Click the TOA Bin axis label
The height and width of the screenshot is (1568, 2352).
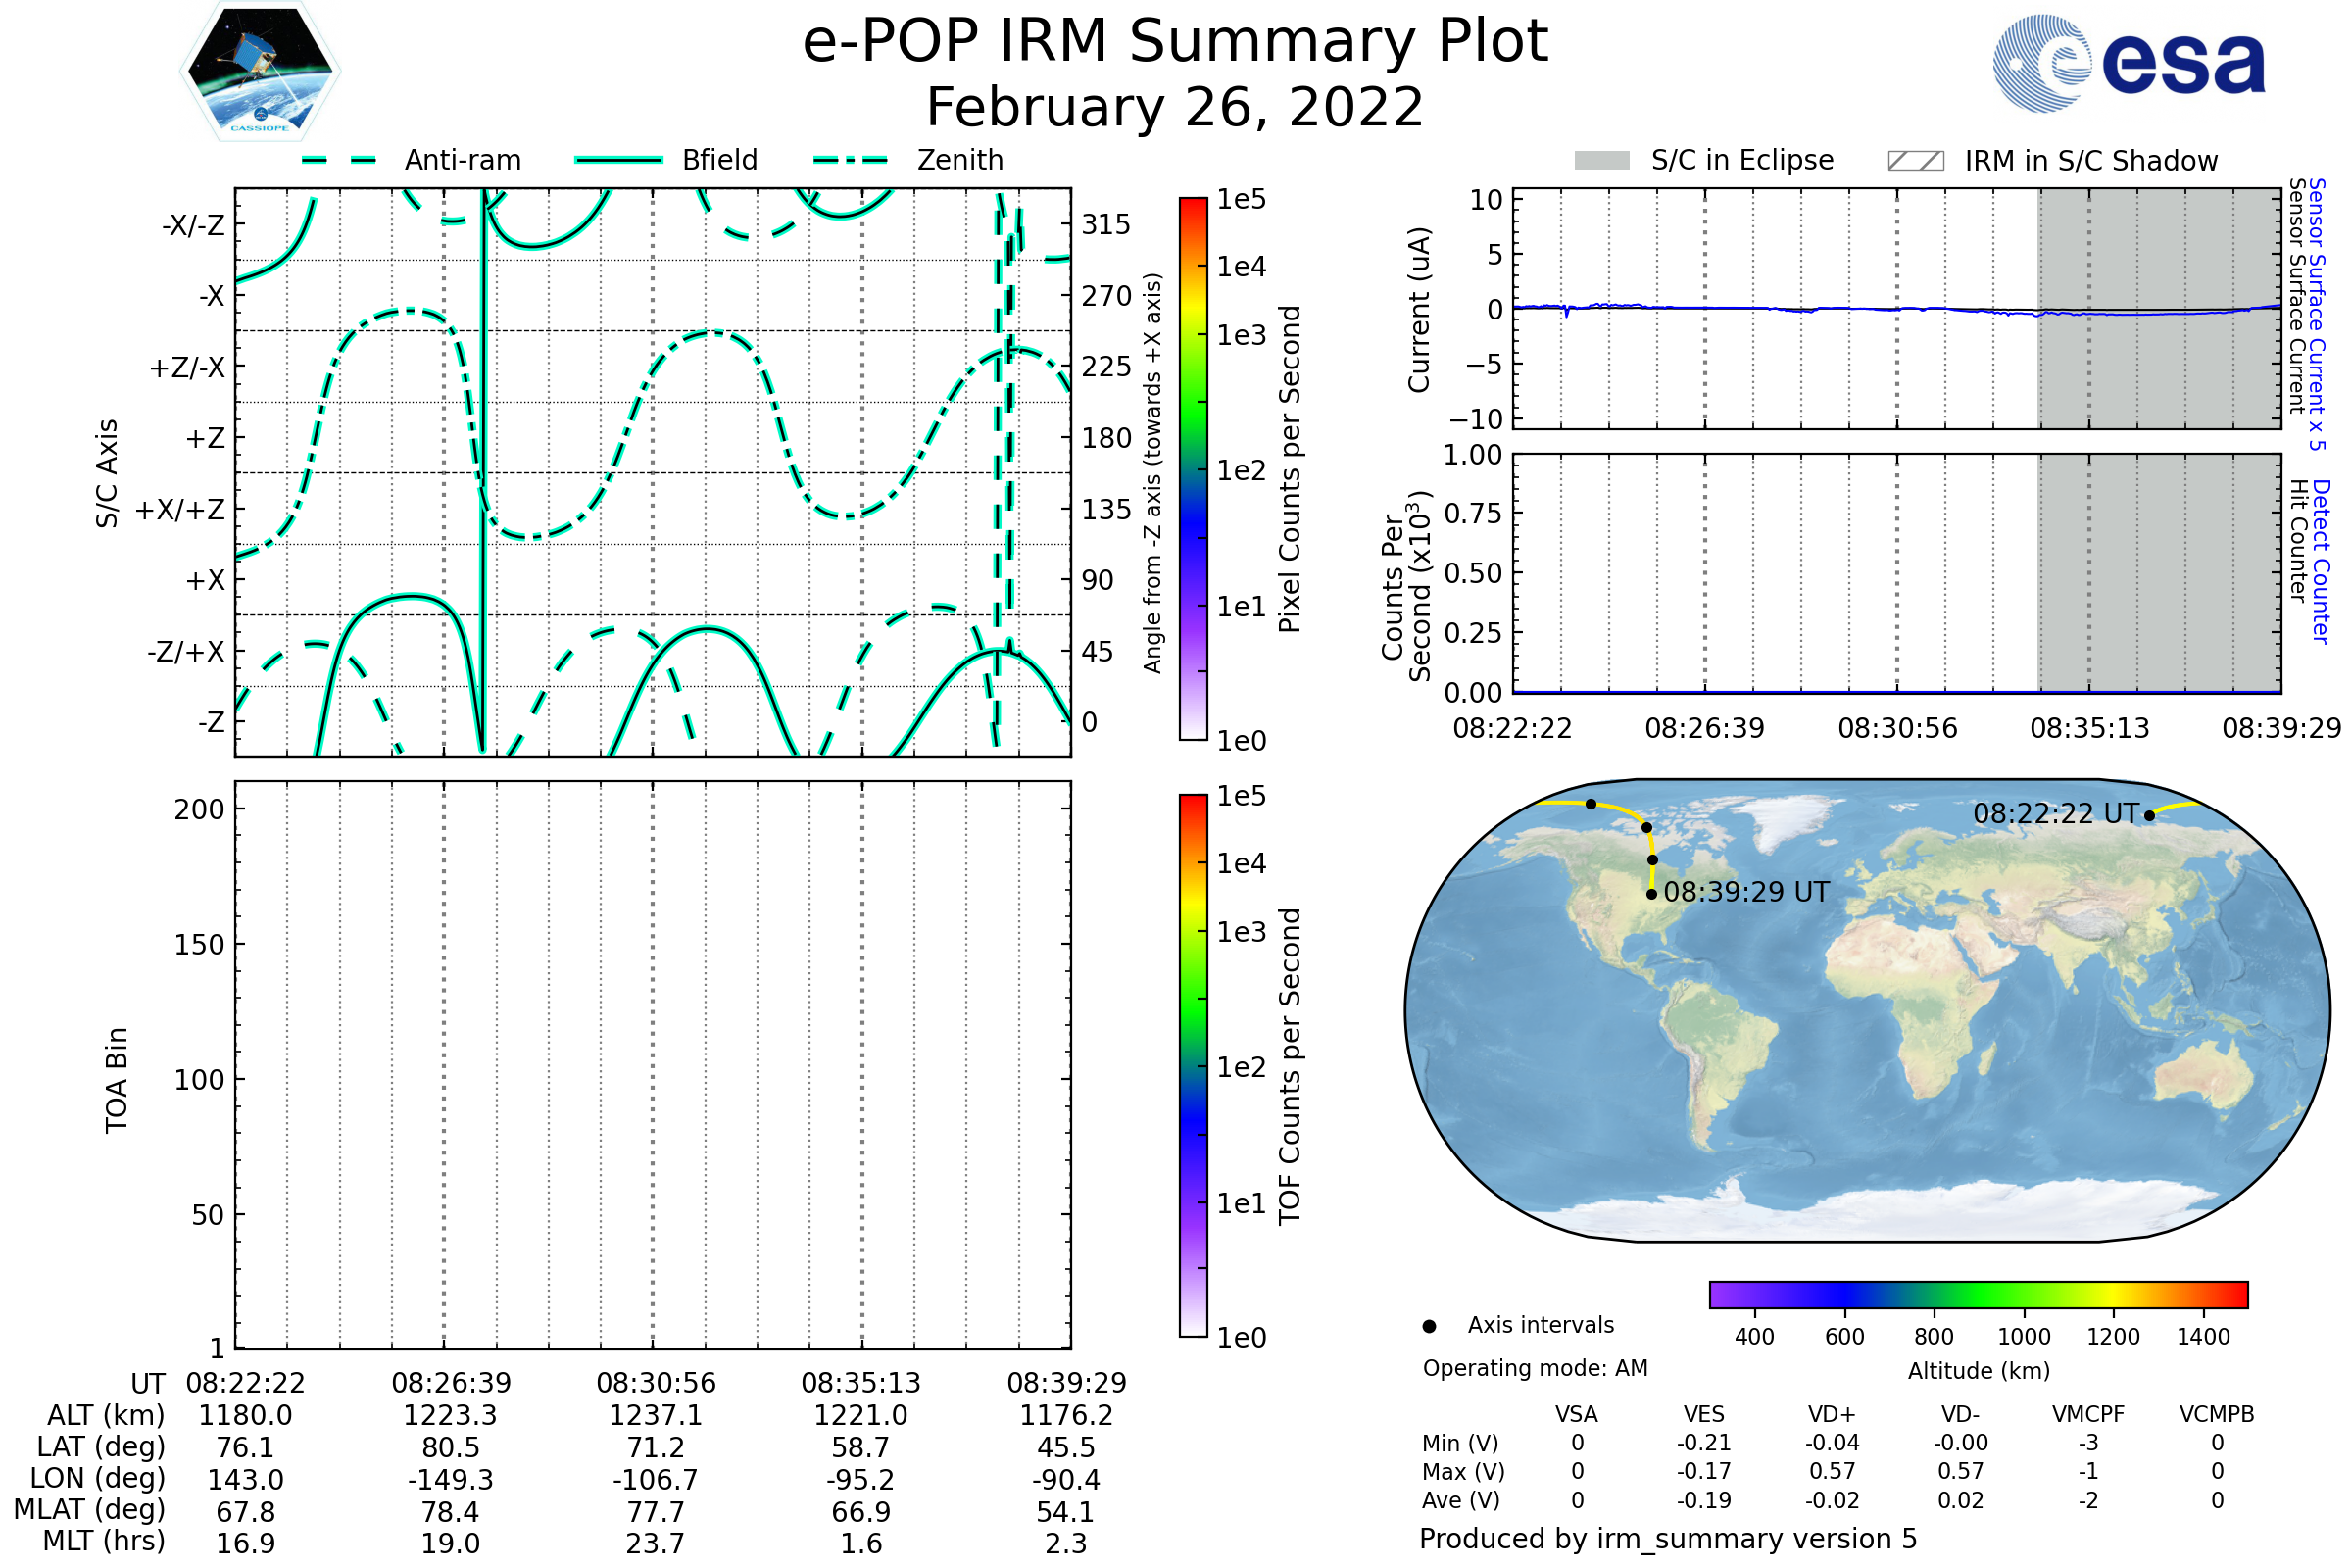click(x=116, y=1079)
